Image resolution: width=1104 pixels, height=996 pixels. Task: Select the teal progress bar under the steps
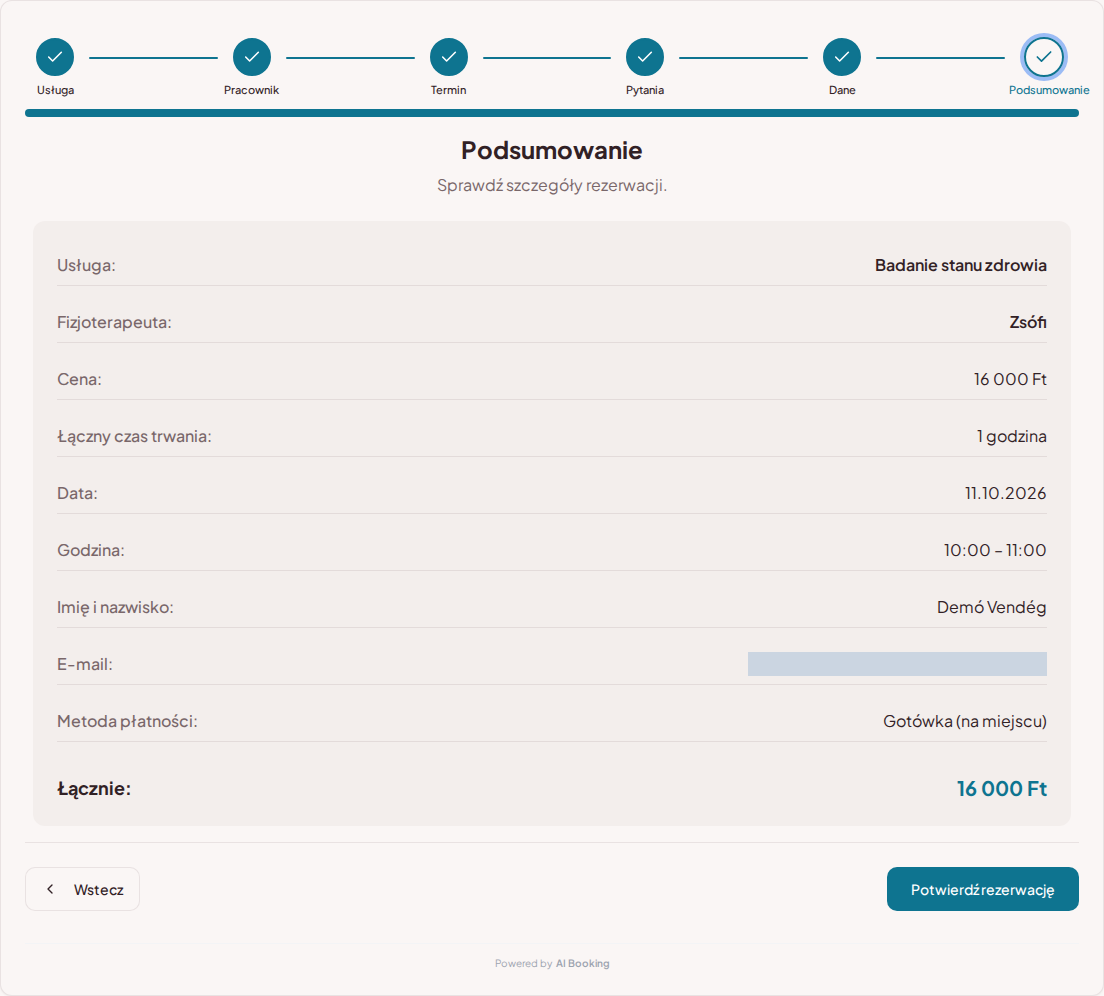point(552,113)
